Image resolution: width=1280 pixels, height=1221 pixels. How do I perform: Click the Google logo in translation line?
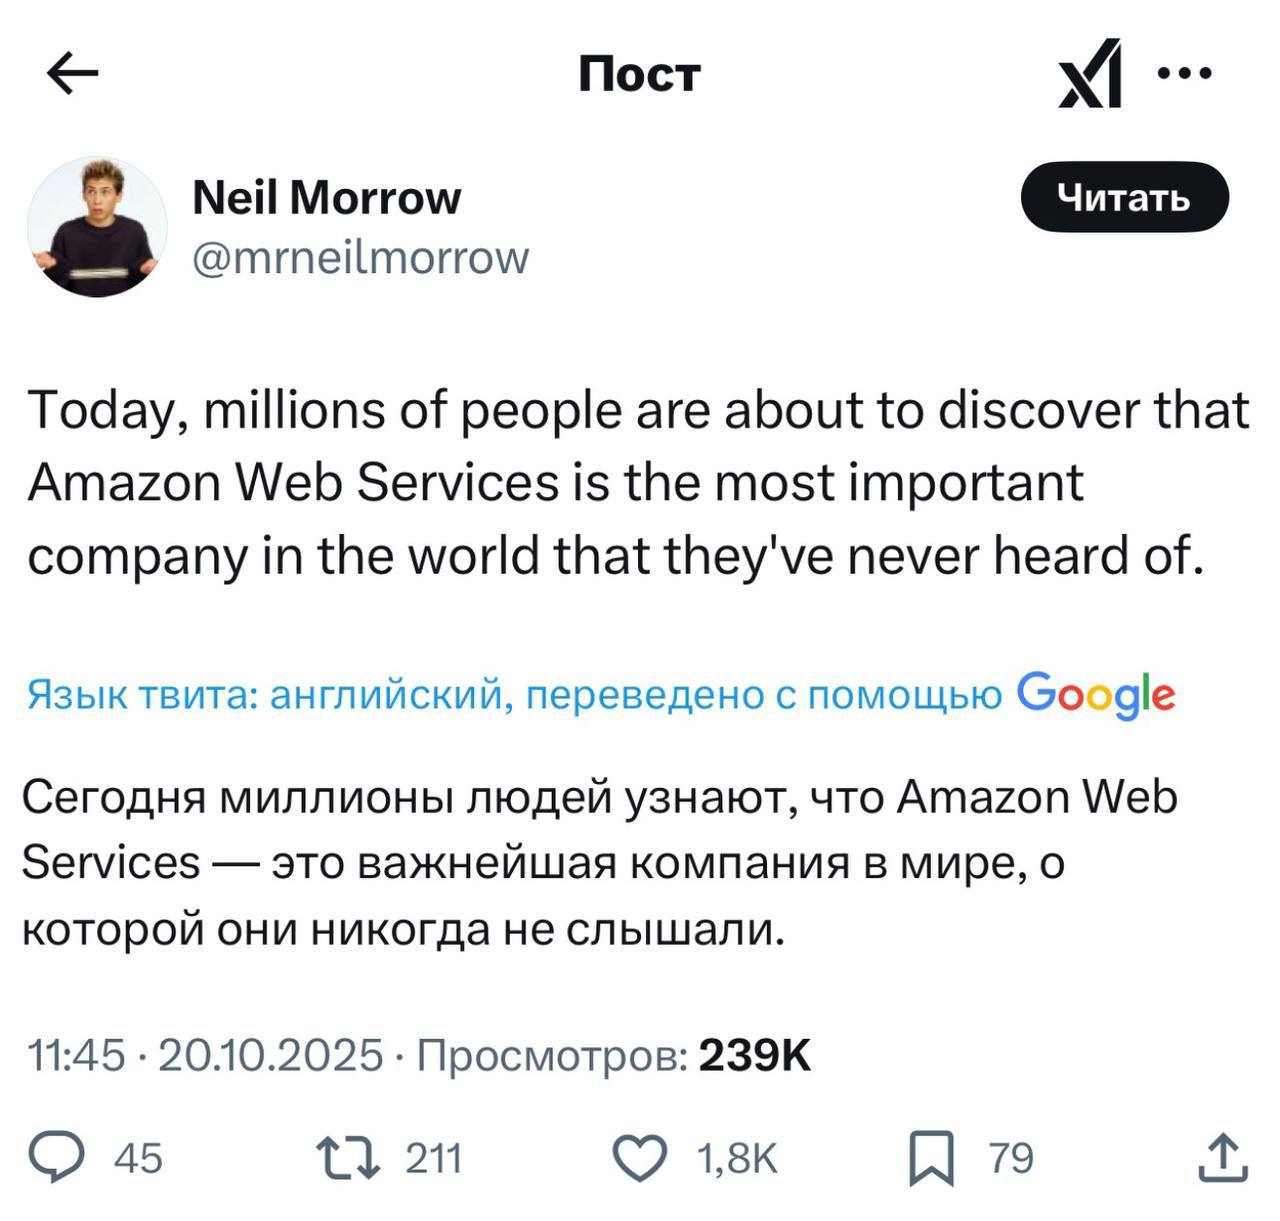(x=1096, y=694)
